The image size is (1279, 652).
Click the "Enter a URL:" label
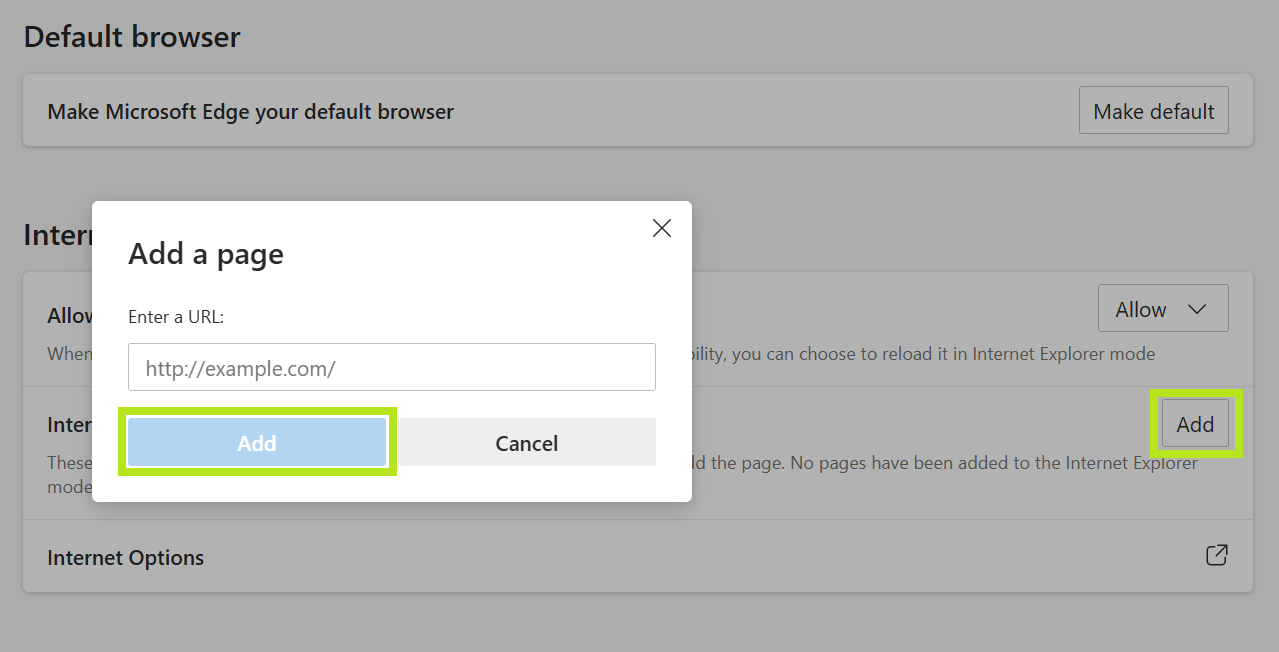[177, 317]
